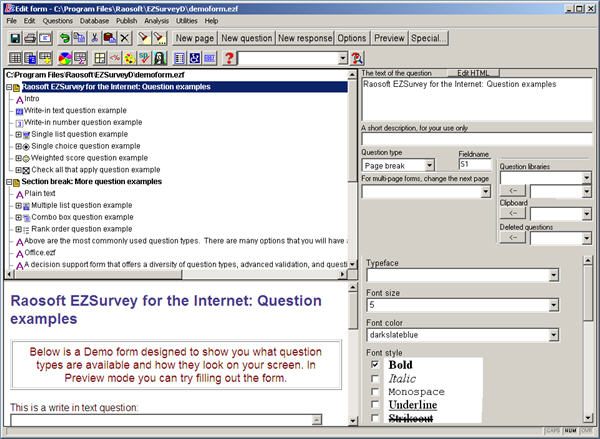Click the four-pane layout grid icon
This screenshot has width=600, height=439.
[100, 58]
